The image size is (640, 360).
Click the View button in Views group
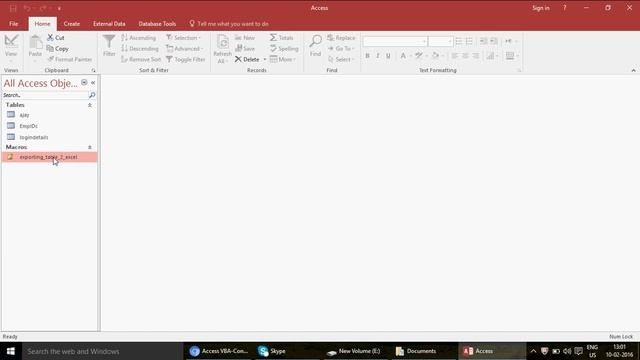pyautogui.click(x=11, y=48)
